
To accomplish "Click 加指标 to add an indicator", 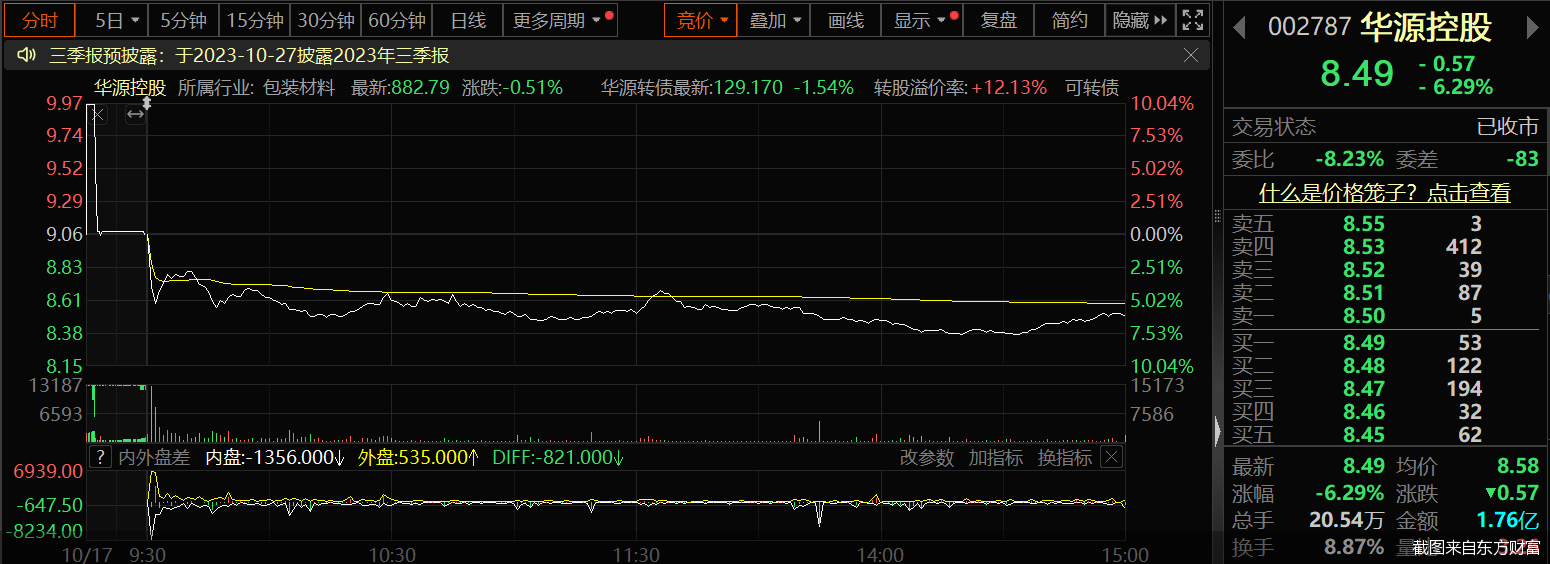I will tap(995, 457).
